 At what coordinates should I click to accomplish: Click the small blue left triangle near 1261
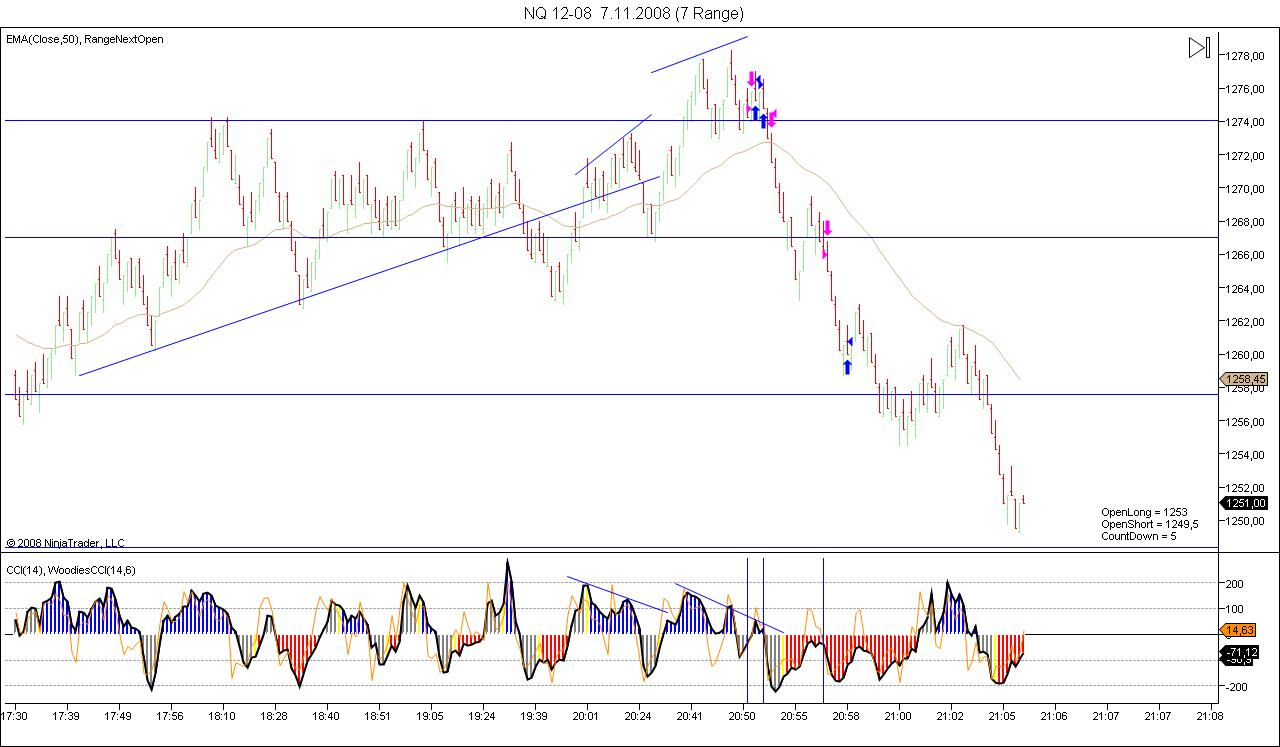[849, 342]
